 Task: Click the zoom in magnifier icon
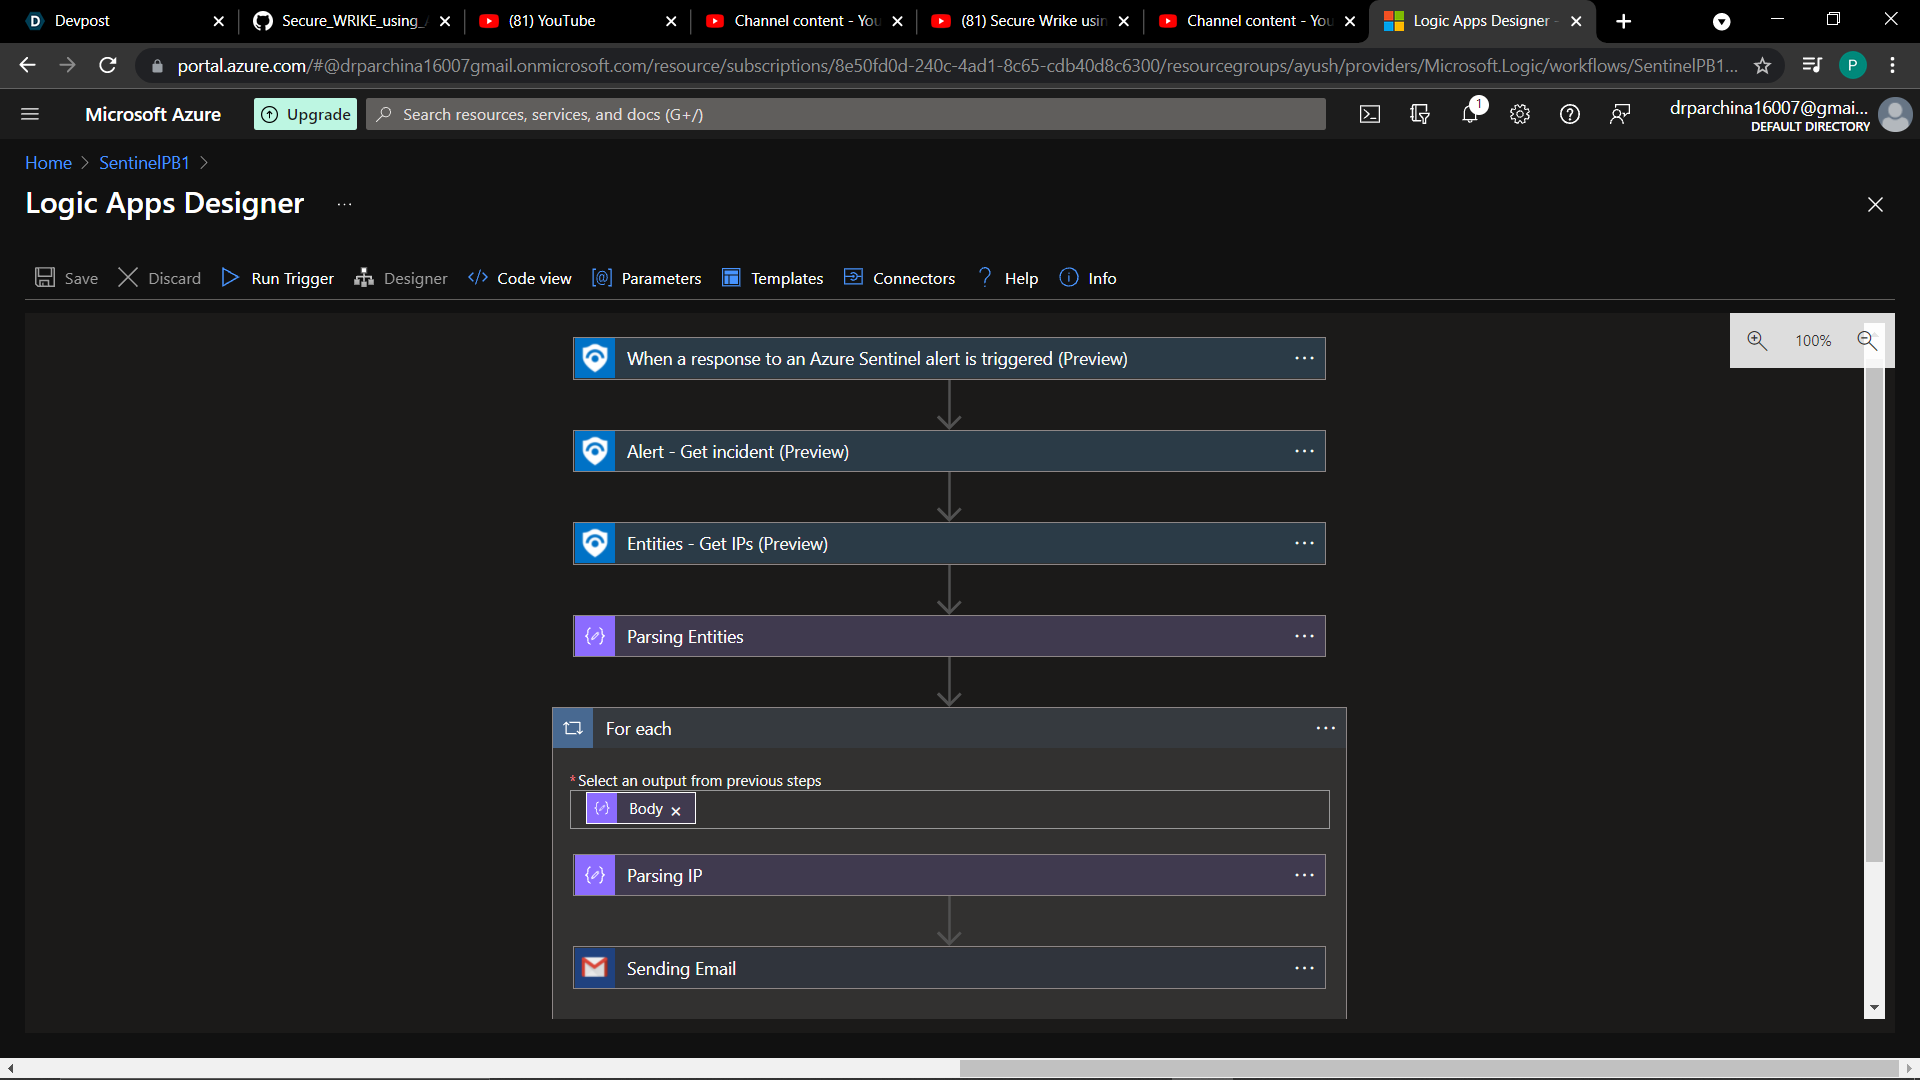click(1757, 341)
